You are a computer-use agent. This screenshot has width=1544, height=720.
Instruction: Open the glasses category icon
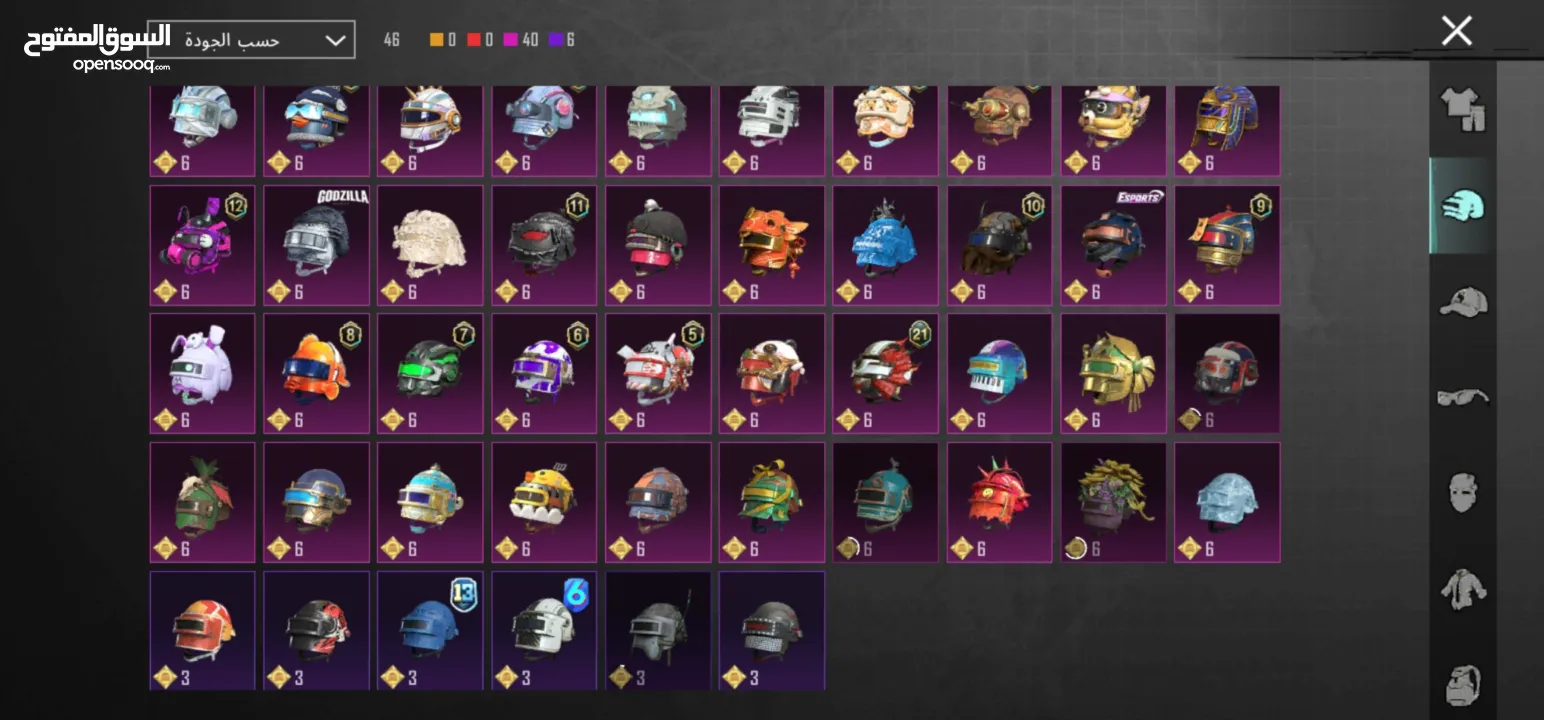pyautogui.click(x=1462, y=397)
